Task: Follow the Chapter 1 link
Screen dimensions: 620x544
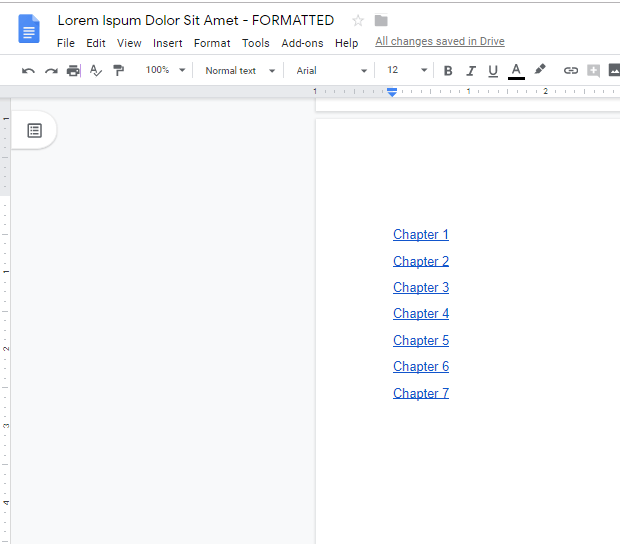Action: 421,234
